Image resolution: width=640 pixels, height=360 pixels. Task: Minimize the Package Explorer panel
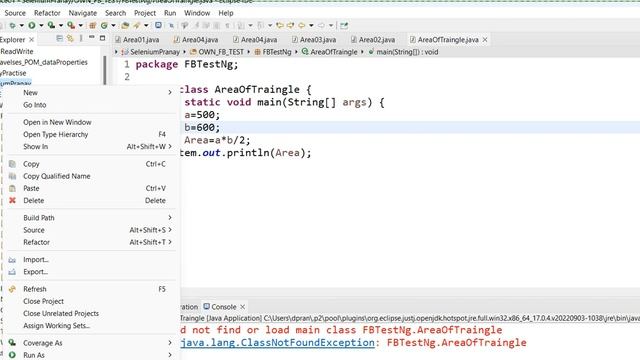pos(91,38)
